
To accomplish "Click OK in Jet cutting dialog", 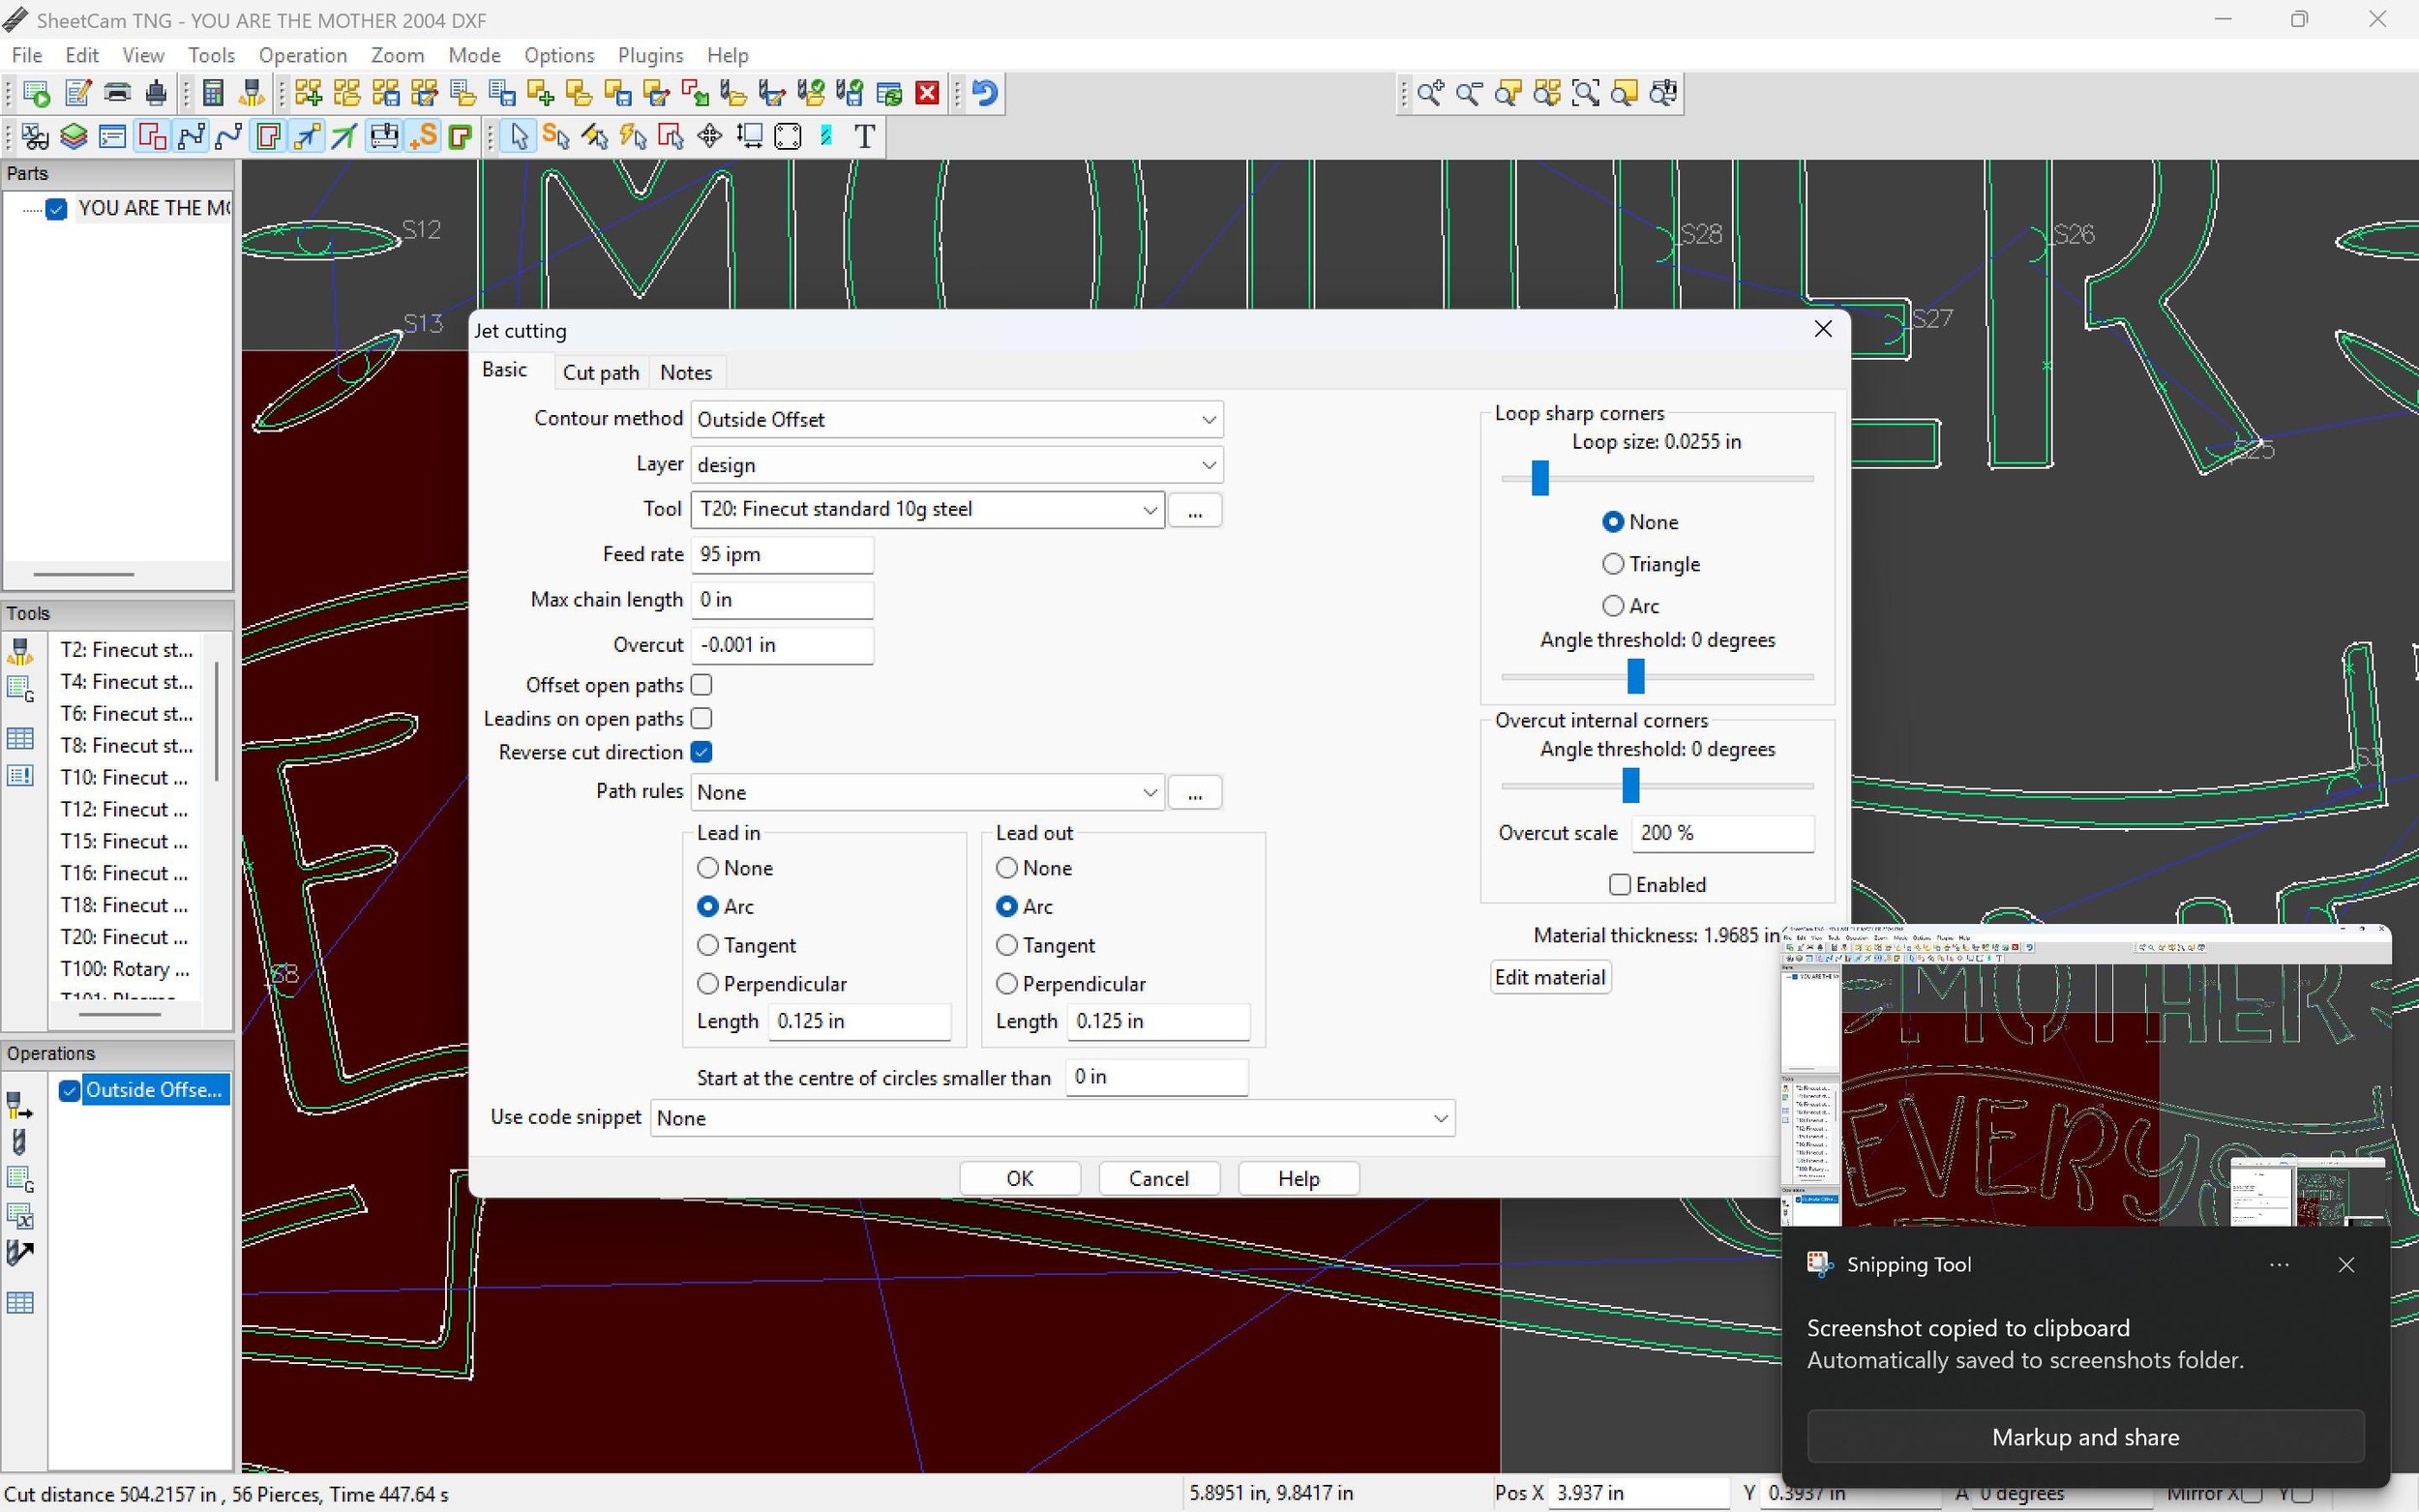I will (x=1020, y=1178).
